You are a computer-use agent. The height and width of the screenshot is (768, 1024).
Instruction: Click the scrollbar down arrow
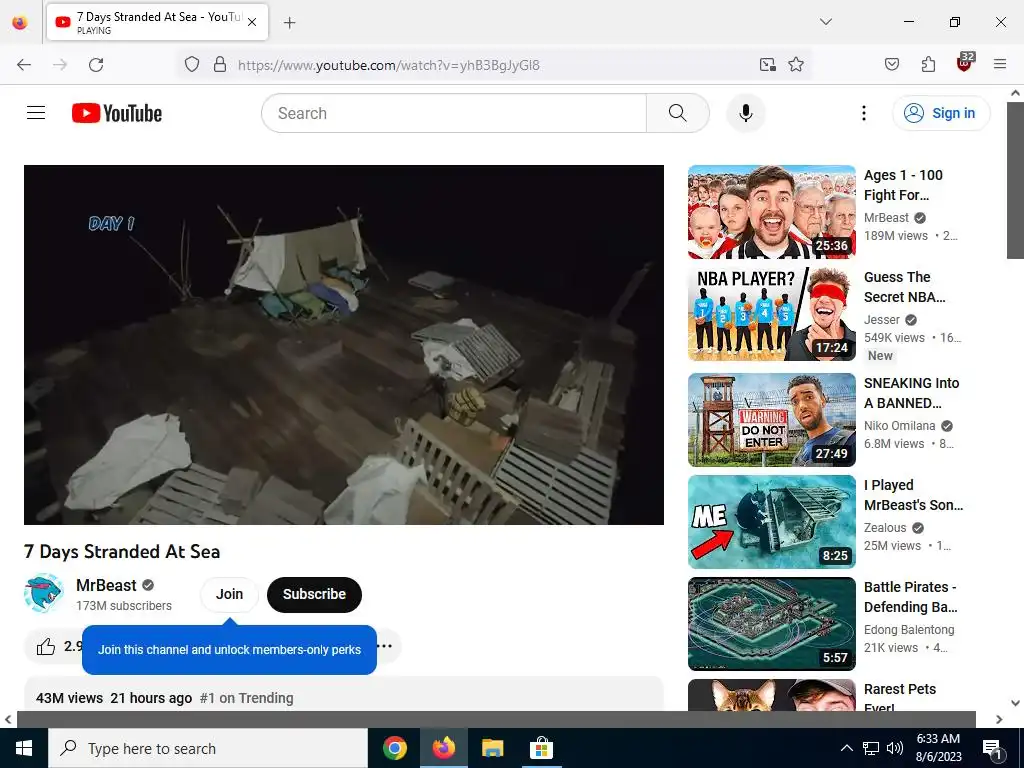[1015, 703]
